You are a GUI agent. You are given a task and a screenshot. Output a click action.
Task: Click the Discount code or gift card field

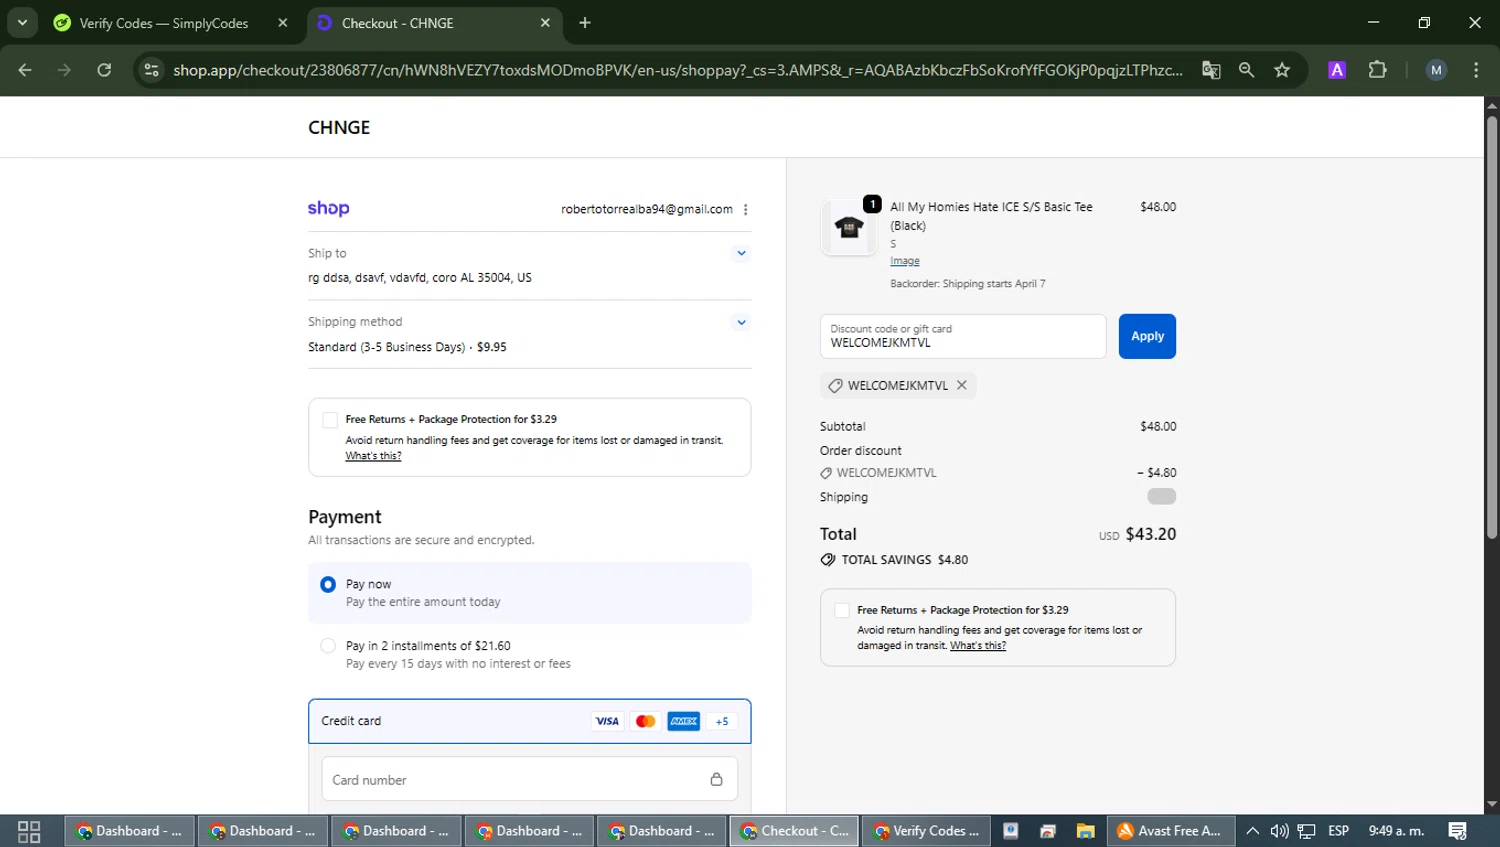pos(963,336)
